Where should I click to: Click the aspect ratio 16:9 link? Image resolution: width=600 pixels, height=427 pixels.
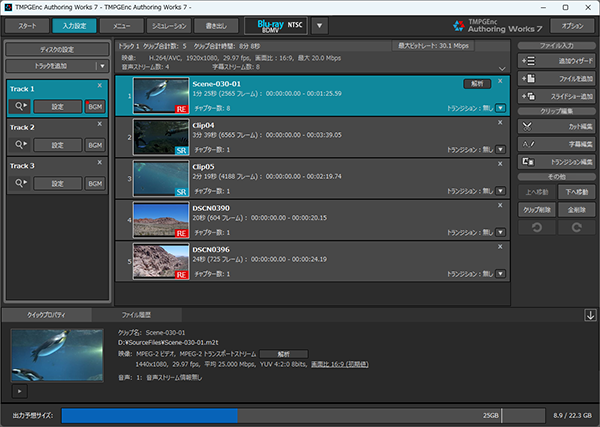(x=340, y=364)
